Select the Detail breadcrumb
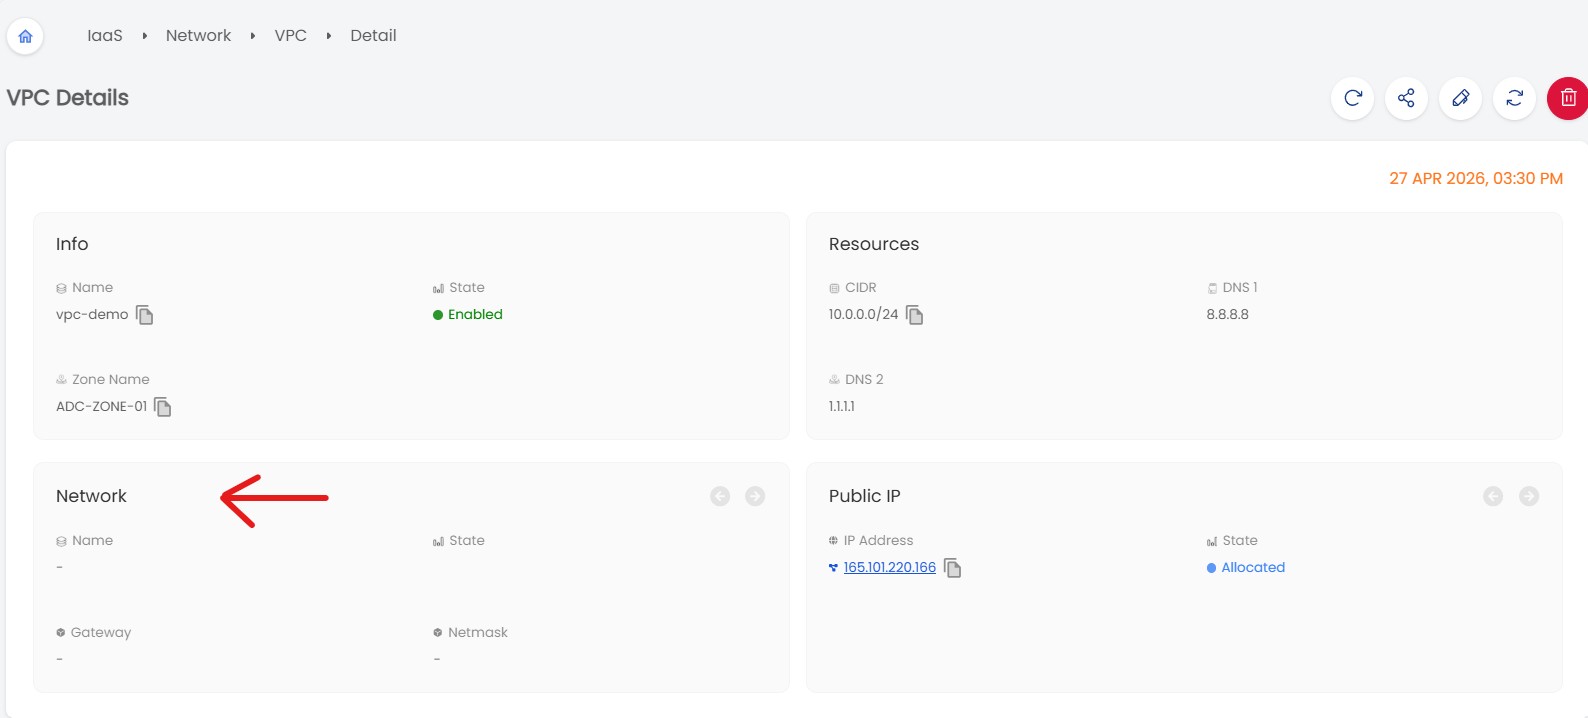This screenshot has width=1588, height=718. click(x=373, y=36)
